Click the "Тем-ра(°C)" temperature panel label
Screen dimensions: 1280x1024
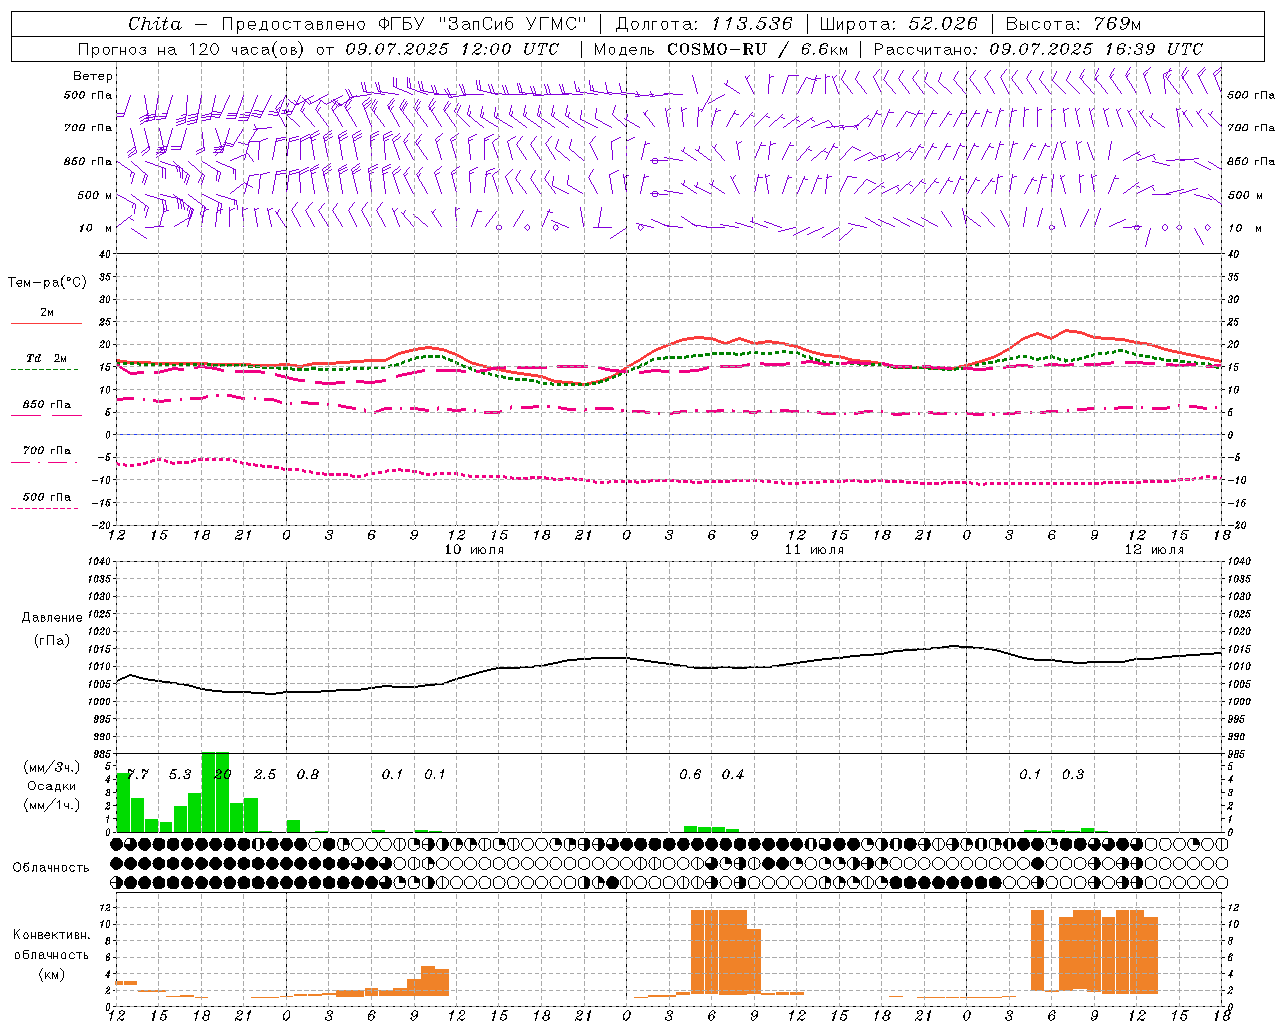click(47, 283)
